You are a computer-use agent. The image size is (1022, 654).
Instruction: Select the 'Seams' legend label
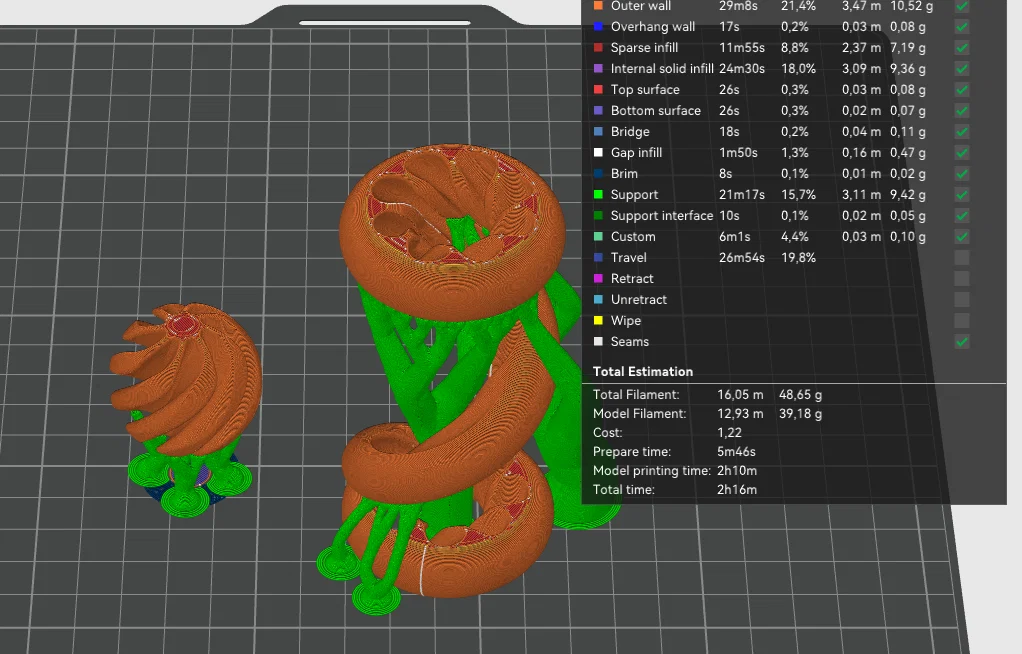[630, 342]
